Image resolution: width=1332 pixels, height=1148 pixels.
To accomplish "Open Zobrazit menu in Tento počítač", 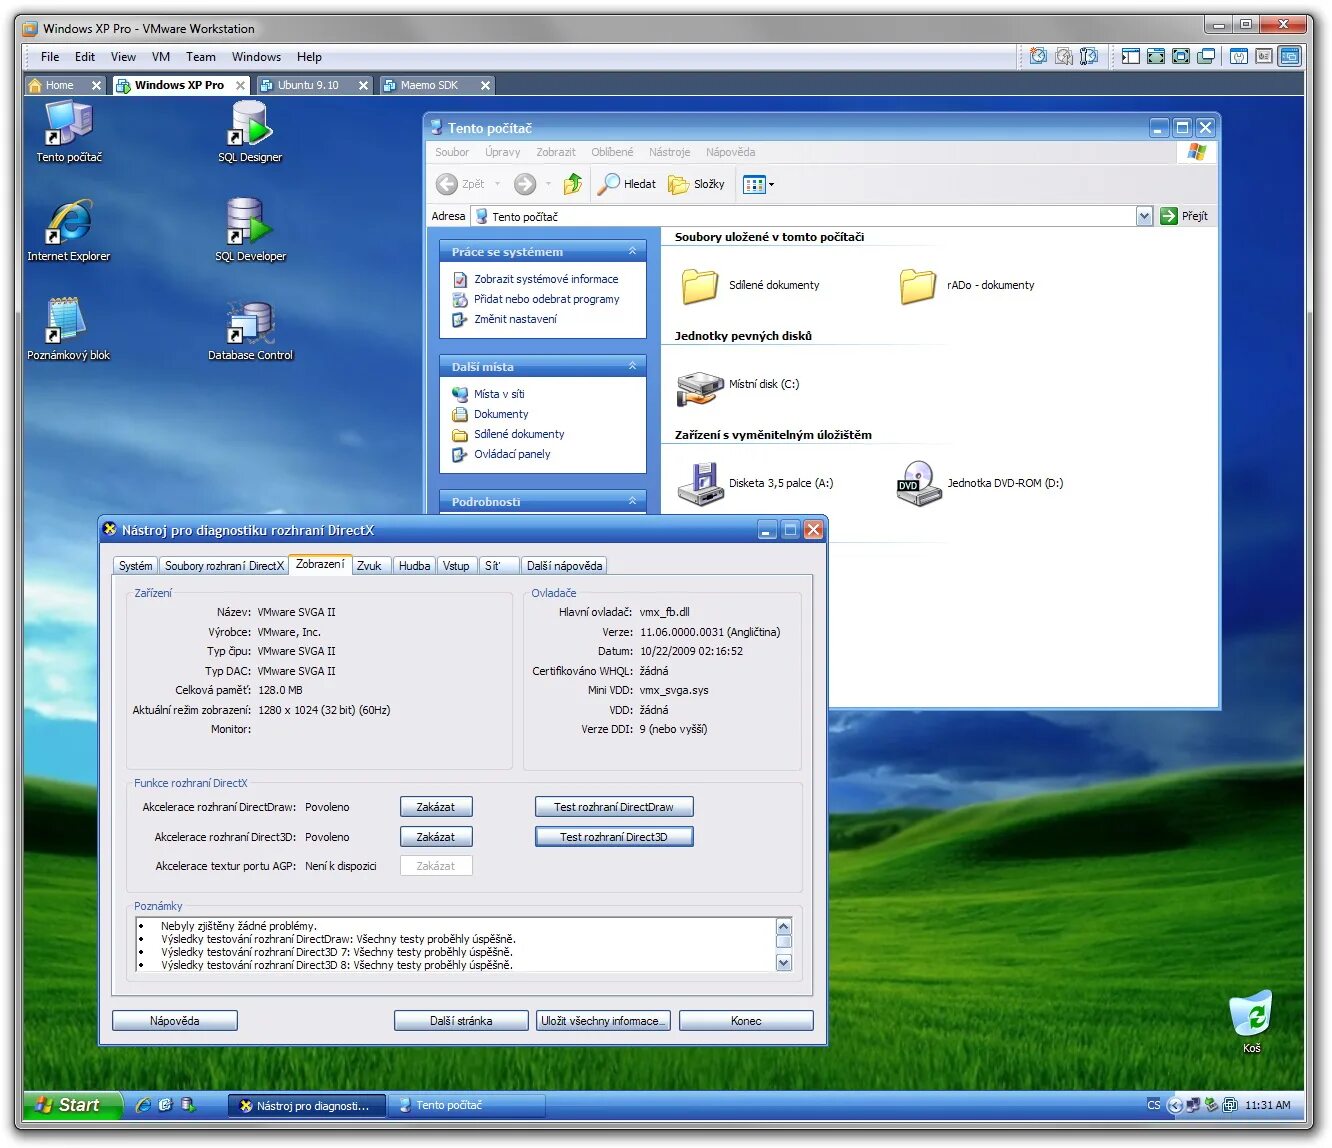I will [555, 152].
